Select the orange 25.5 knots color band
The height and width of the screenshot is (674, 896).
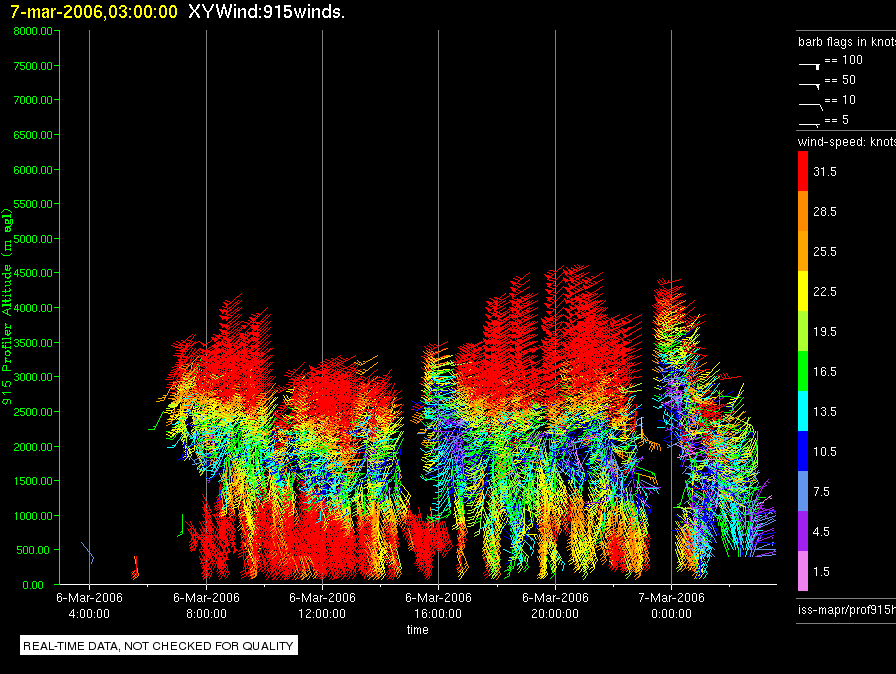(803, 251)
